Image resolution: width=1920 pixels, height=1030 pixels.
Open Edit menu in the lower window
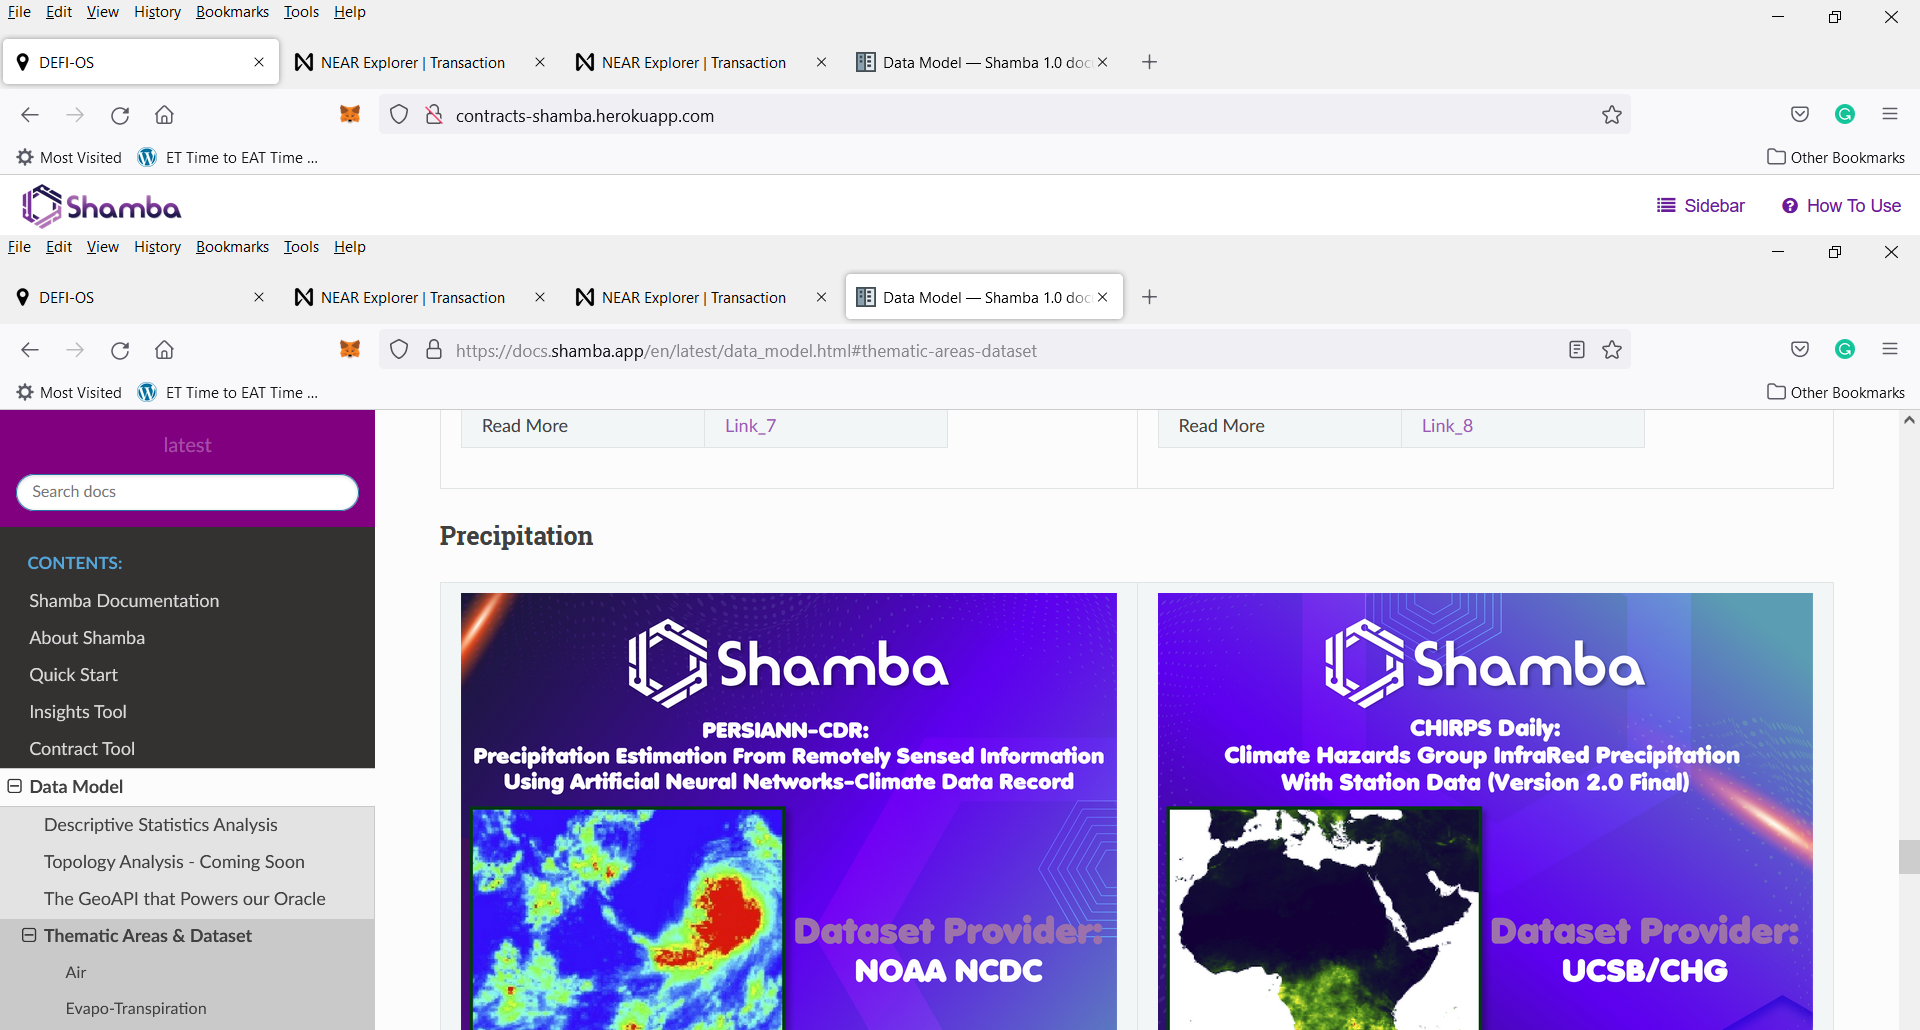pos(59,247)
